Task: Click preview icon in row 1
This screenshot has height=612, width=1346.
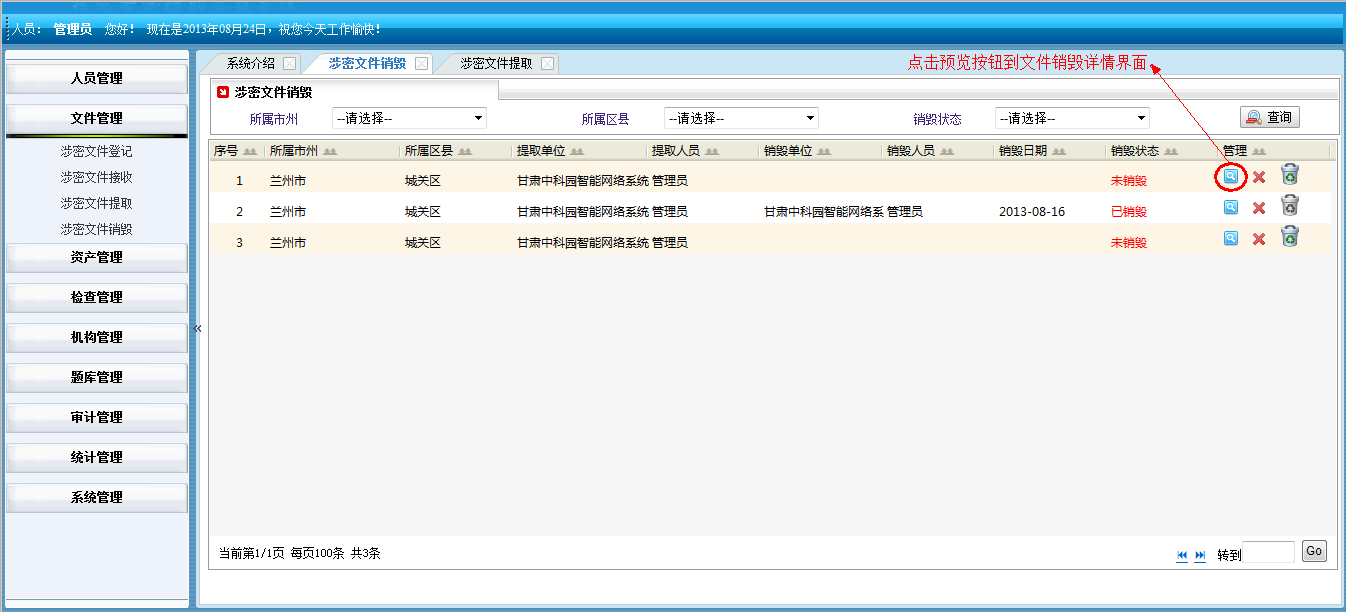Action: [x=1231, y=177]
